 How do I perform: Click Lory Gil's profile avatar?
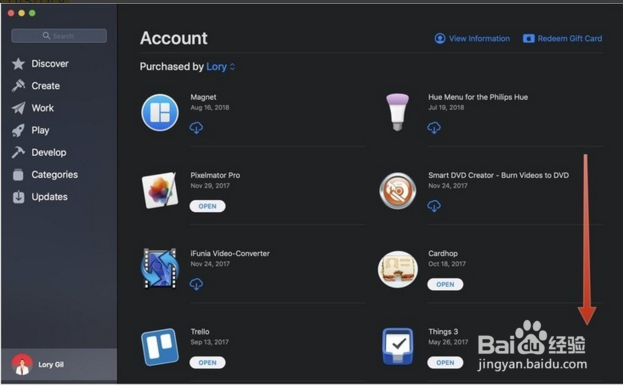pos(22,364)
